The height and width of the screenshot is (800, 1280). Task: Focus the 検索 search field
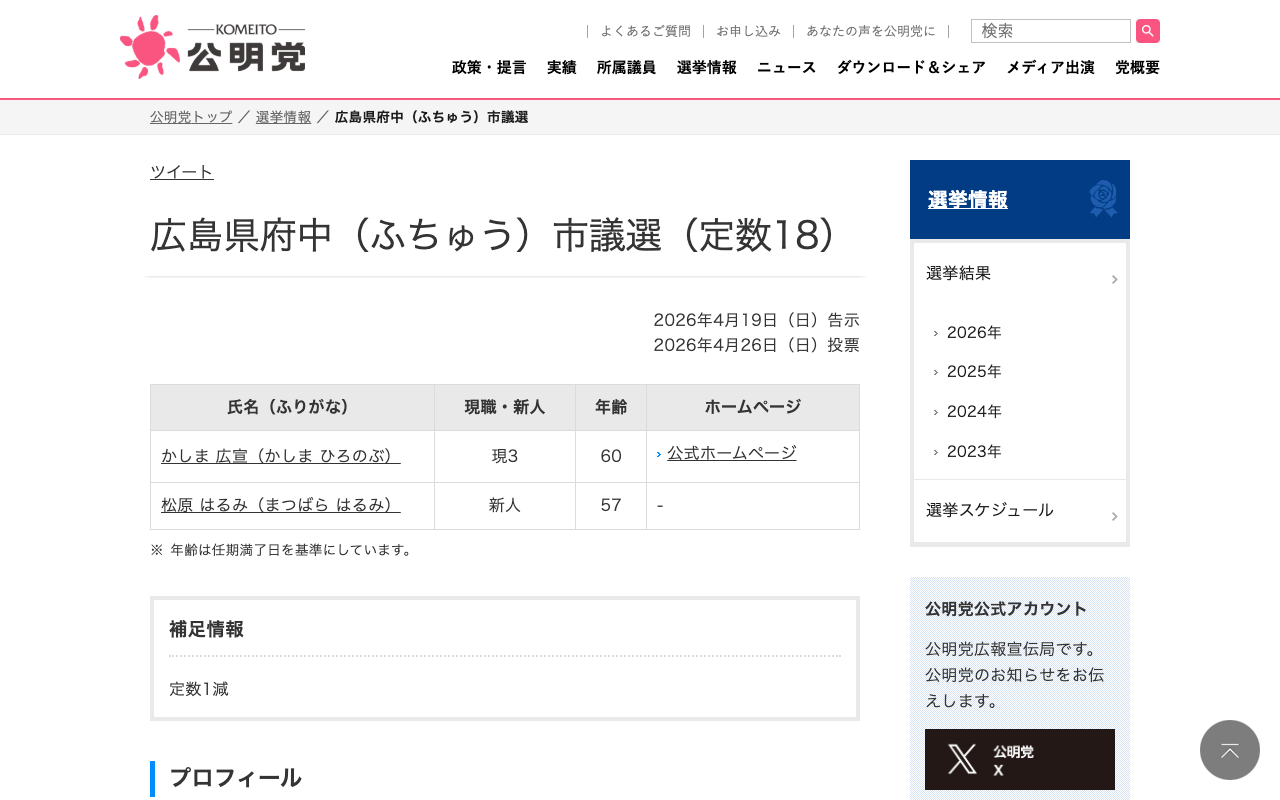[x=1050, y=31]
